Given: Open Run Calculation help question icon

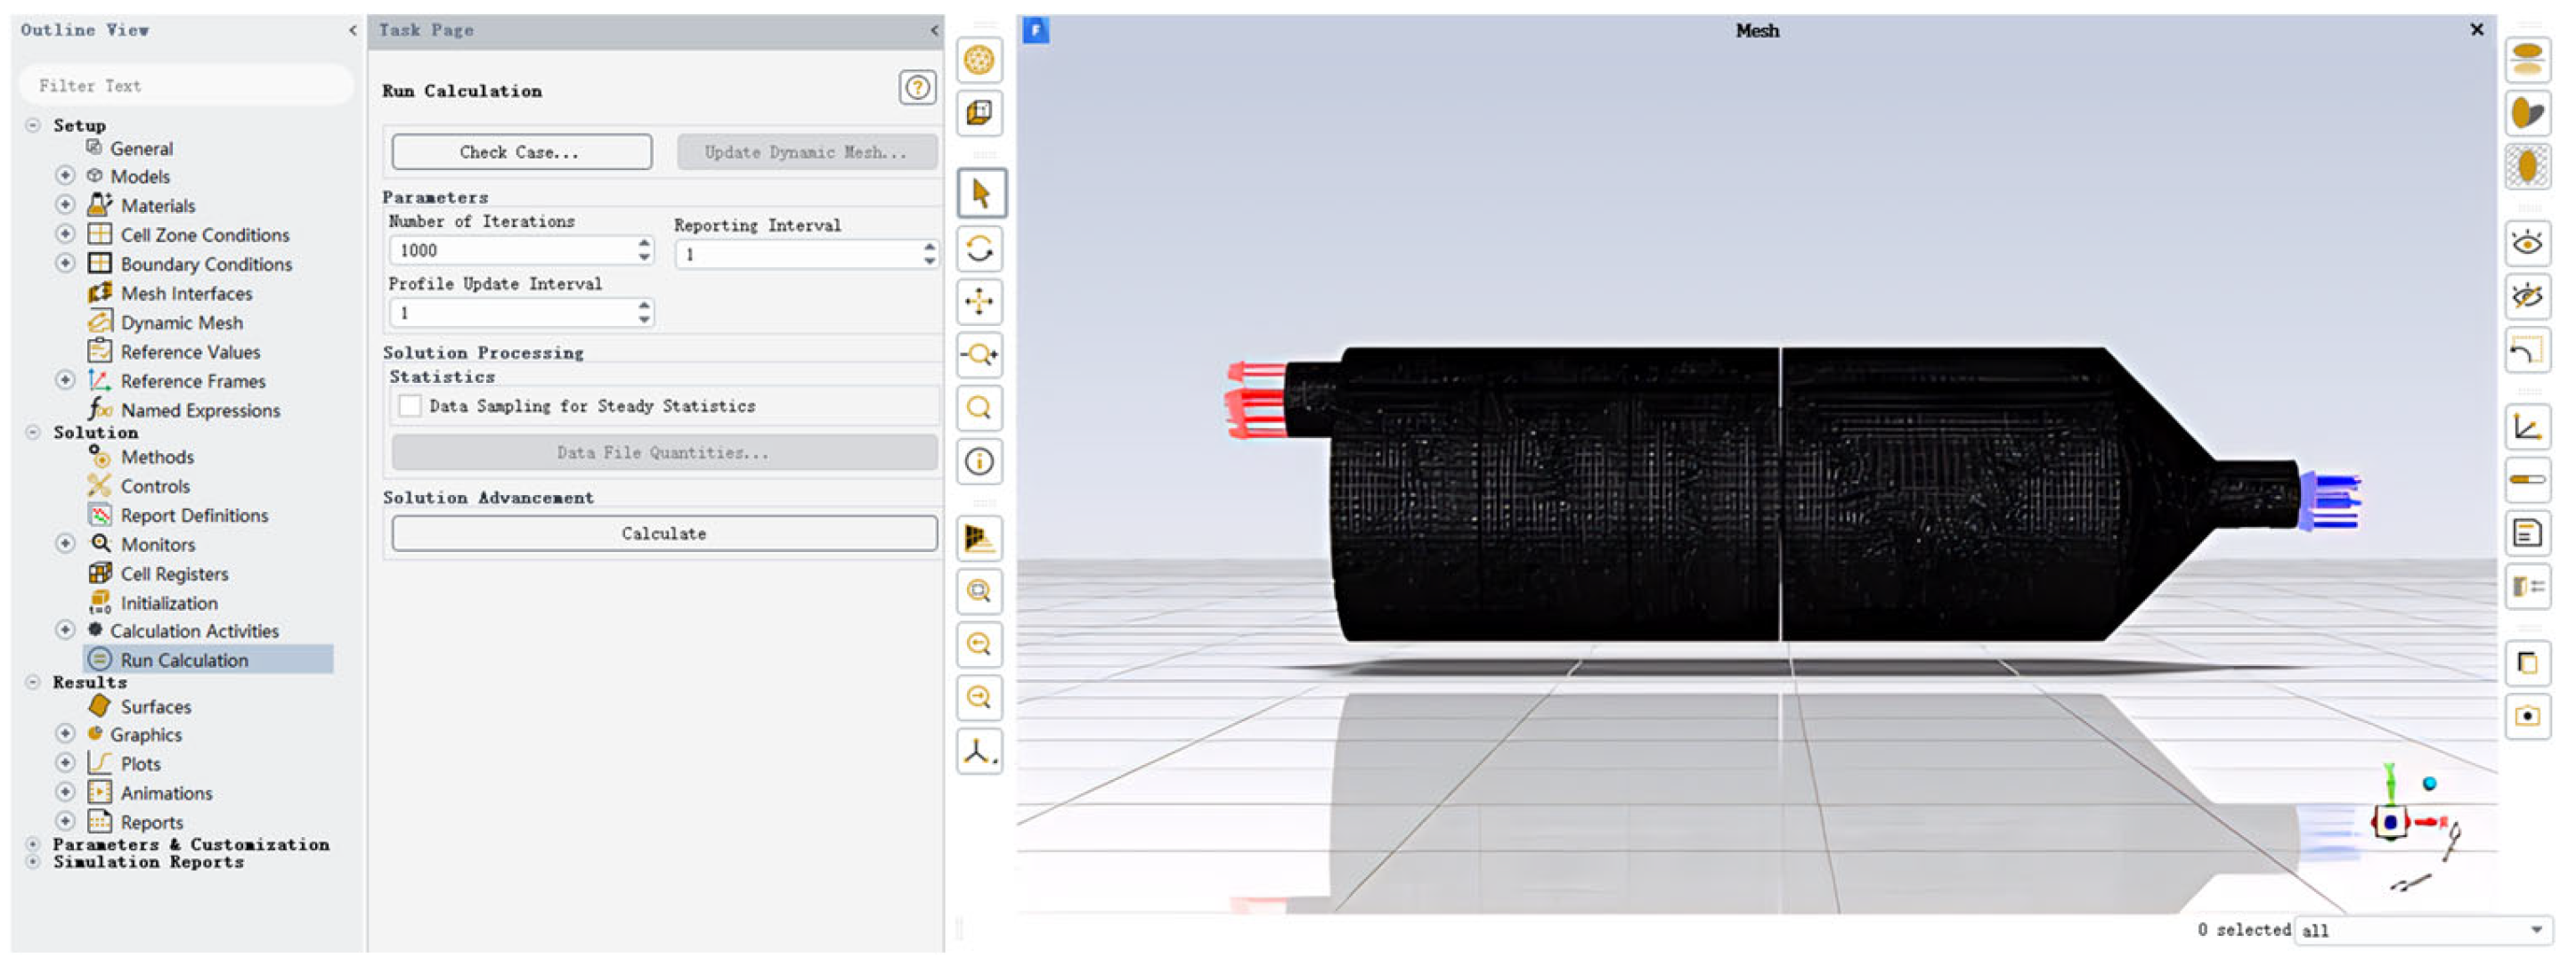Looking at the screenshot, I should pyautogui.click(x=916, y=88).
